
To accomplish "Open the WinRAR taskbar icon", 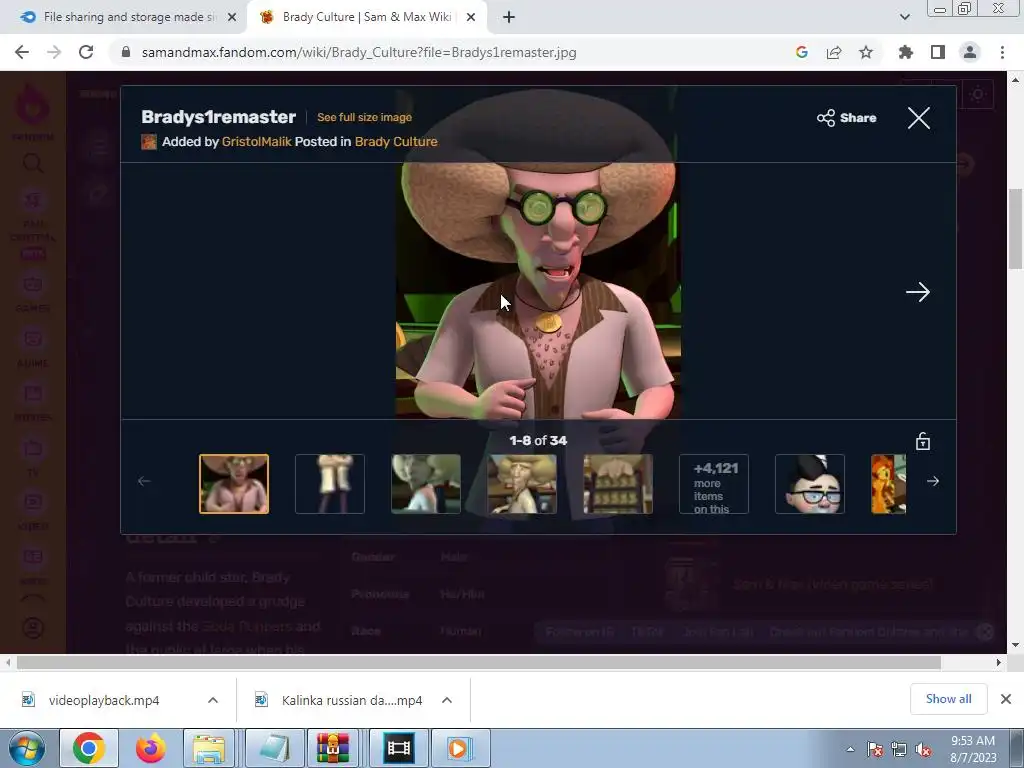I will tap(332, 748).
